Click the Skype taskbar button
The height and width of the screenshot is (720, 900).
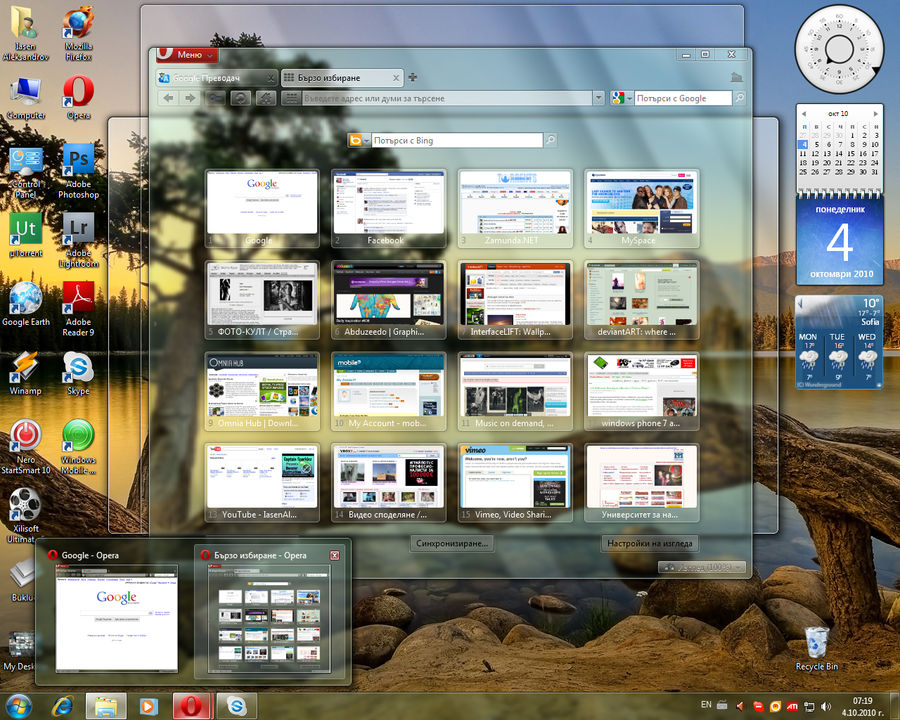(x=236, y=706)
